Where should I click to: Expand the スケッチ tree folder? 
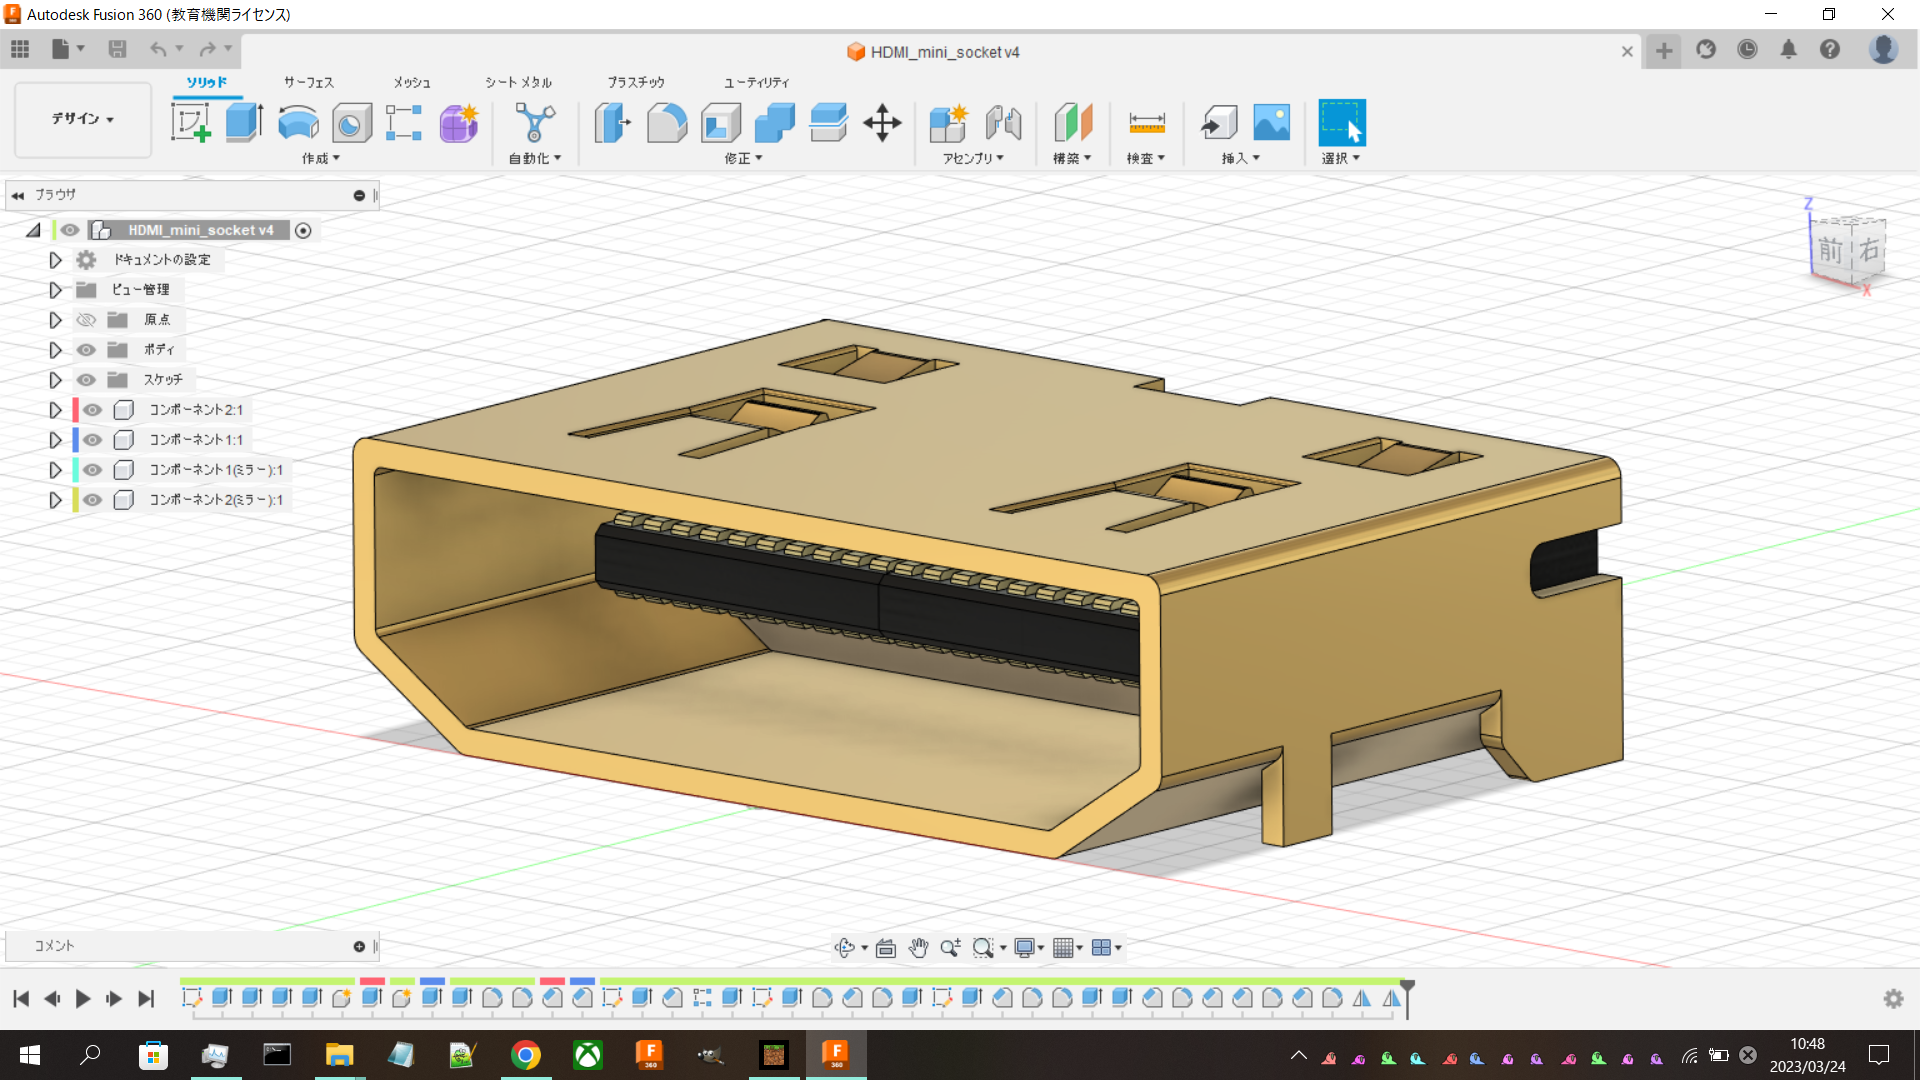pyautogui.click(x=56, y=380)
